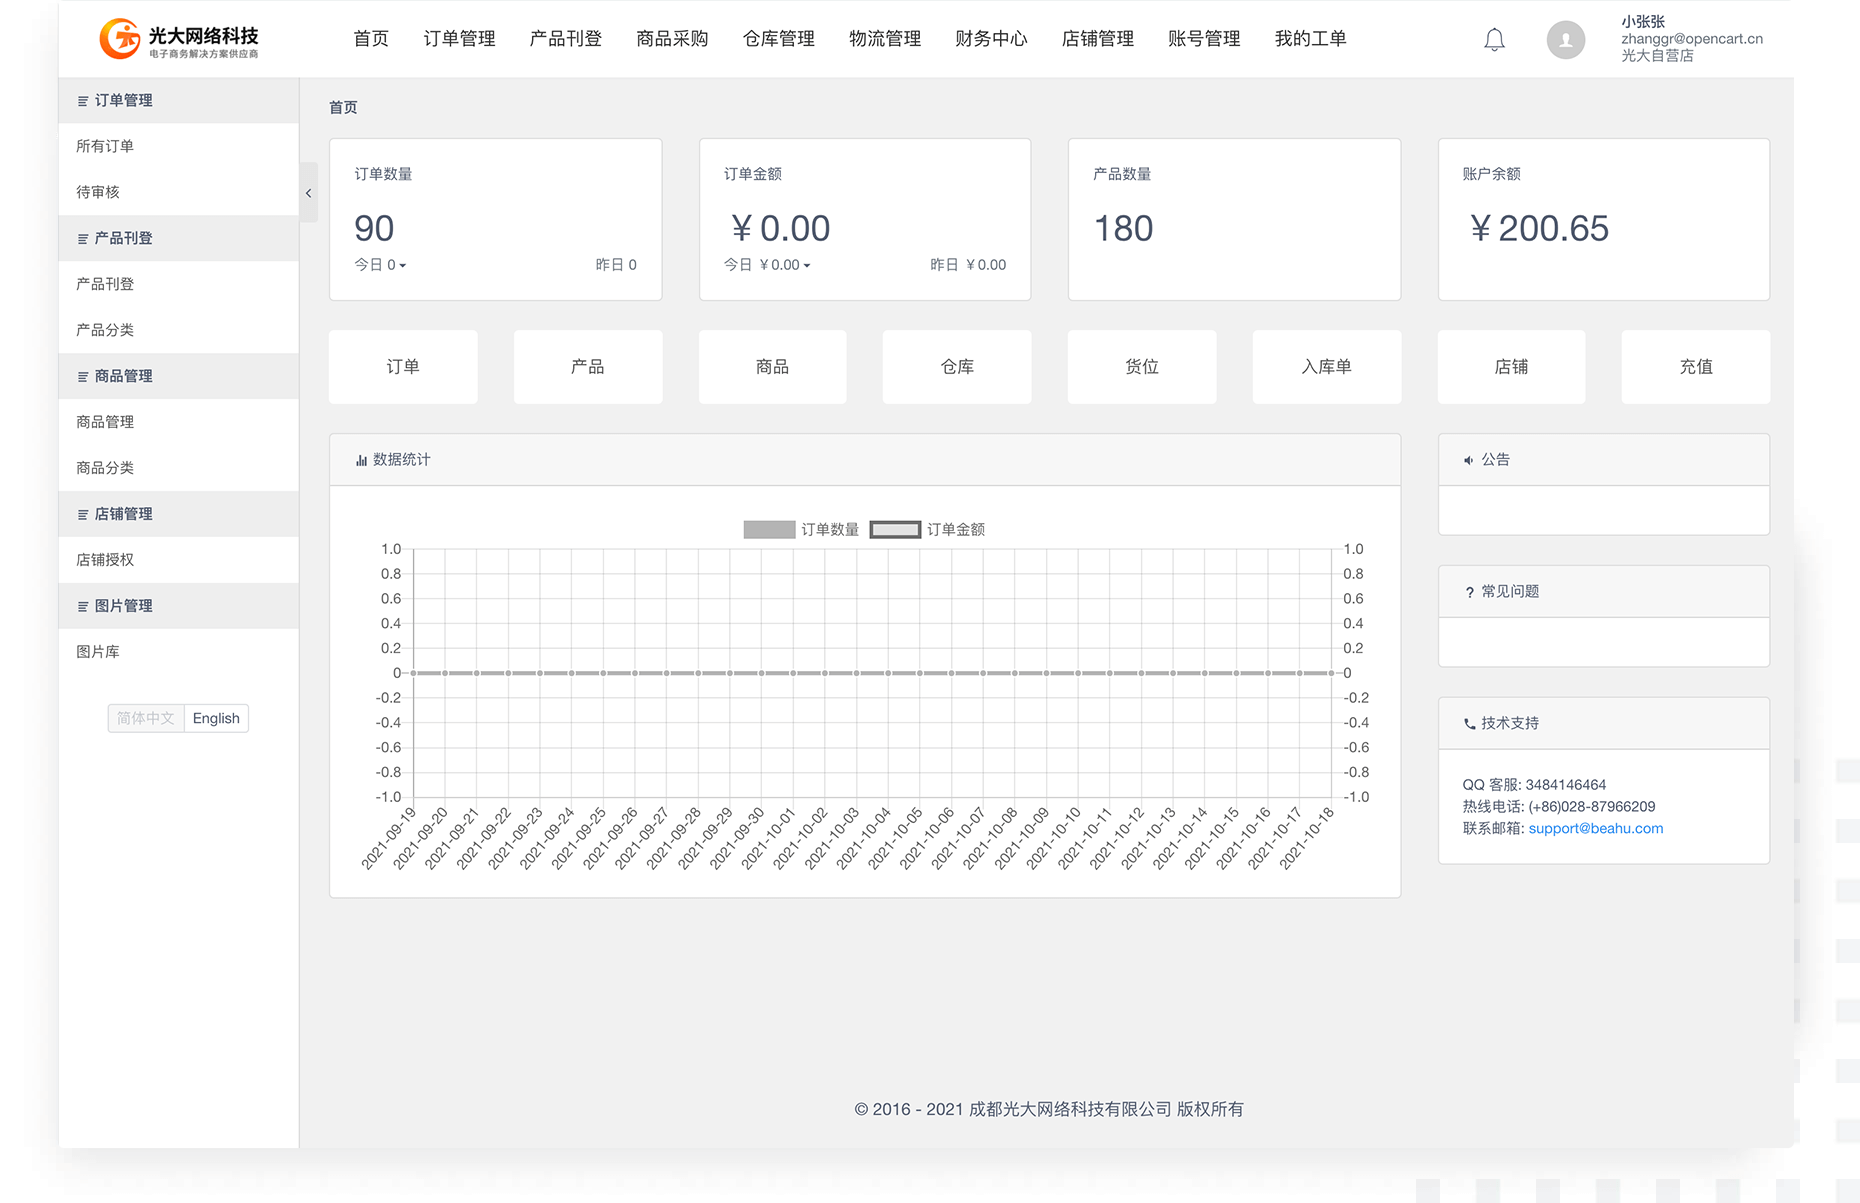Open 仓库管理 in the top menu
1860x1203 pixels.
coord(778,39)
